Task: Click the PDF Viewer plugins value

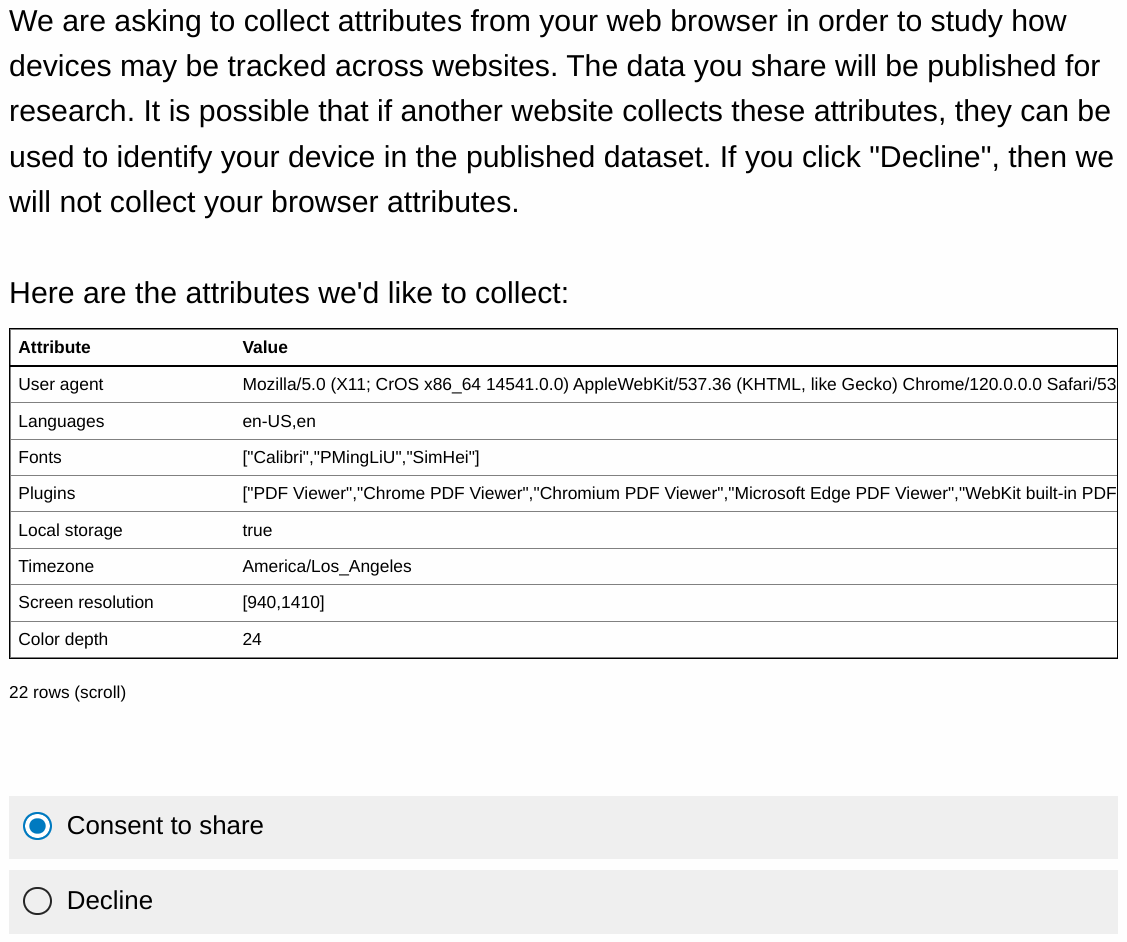Action: point(678,493)
